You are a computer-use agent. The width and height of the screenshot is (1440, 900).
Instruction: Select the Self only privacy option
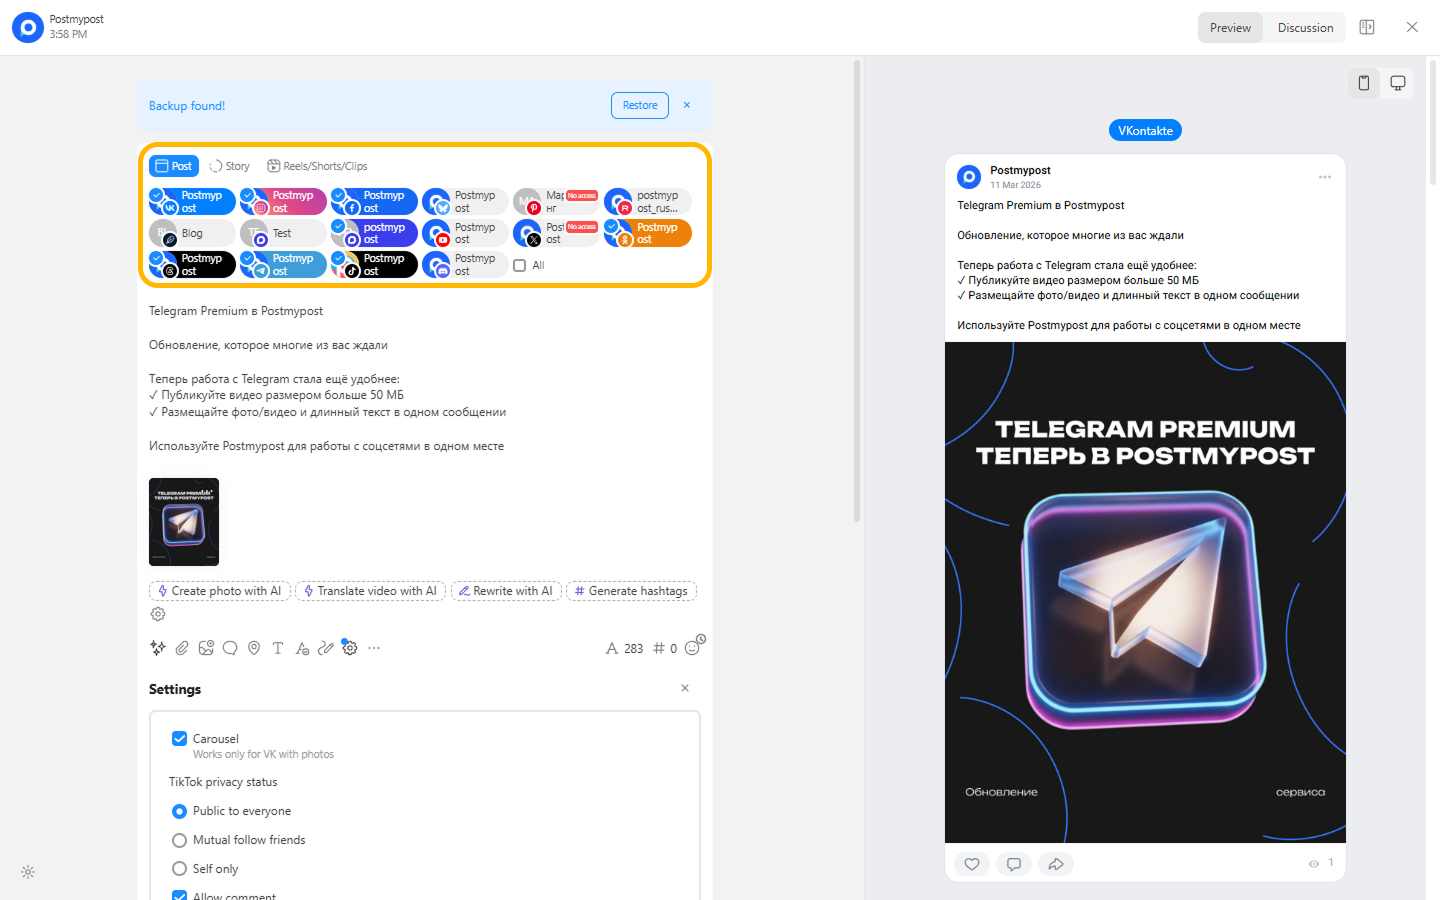coord(180,869)
